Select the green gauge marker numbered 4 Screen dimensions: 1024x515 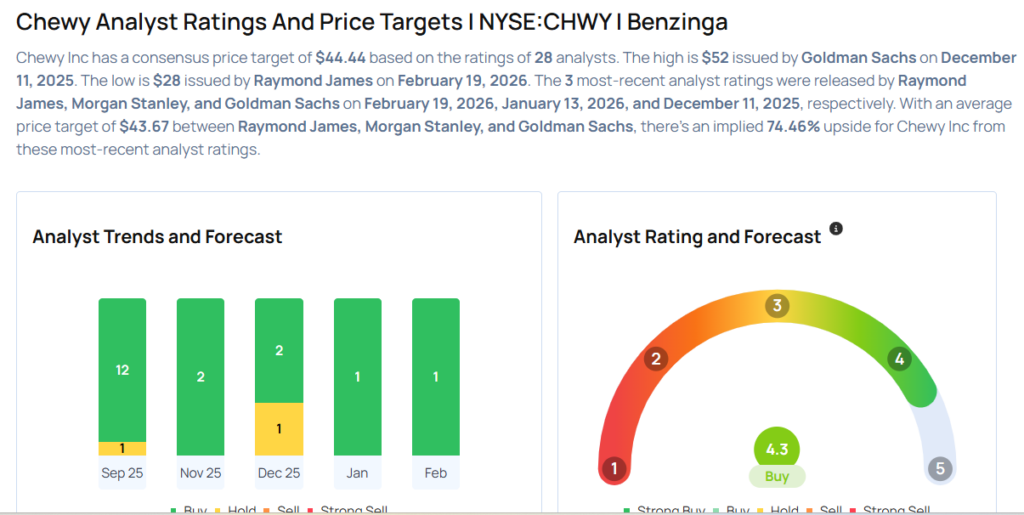click(x=899, y=358)
